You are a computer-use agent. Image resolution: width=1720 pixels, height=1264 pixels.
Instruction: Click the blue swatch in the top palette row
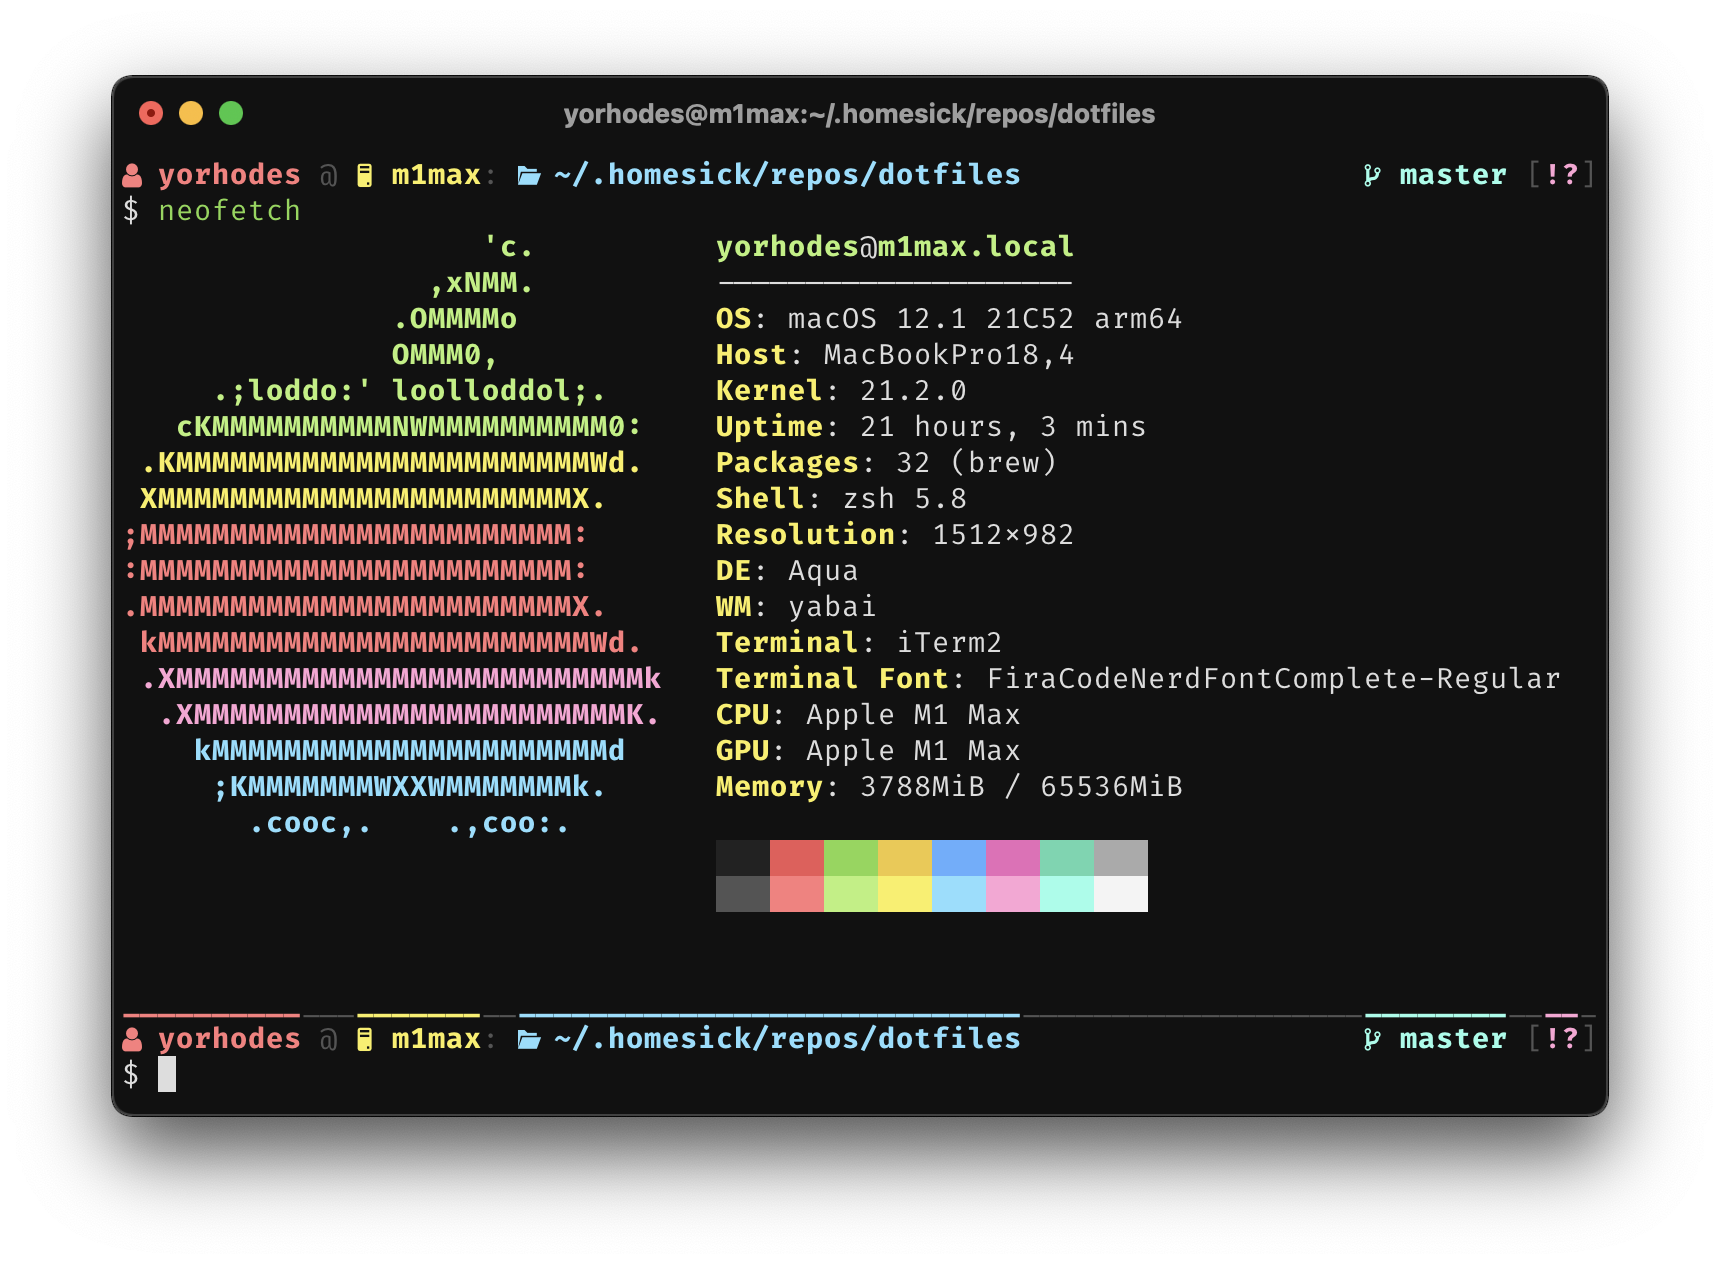[959, 858]
